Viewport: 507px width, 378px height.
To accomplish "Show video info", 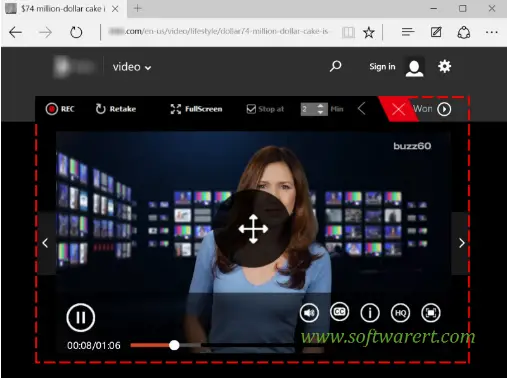I will (x=370, y=313).
